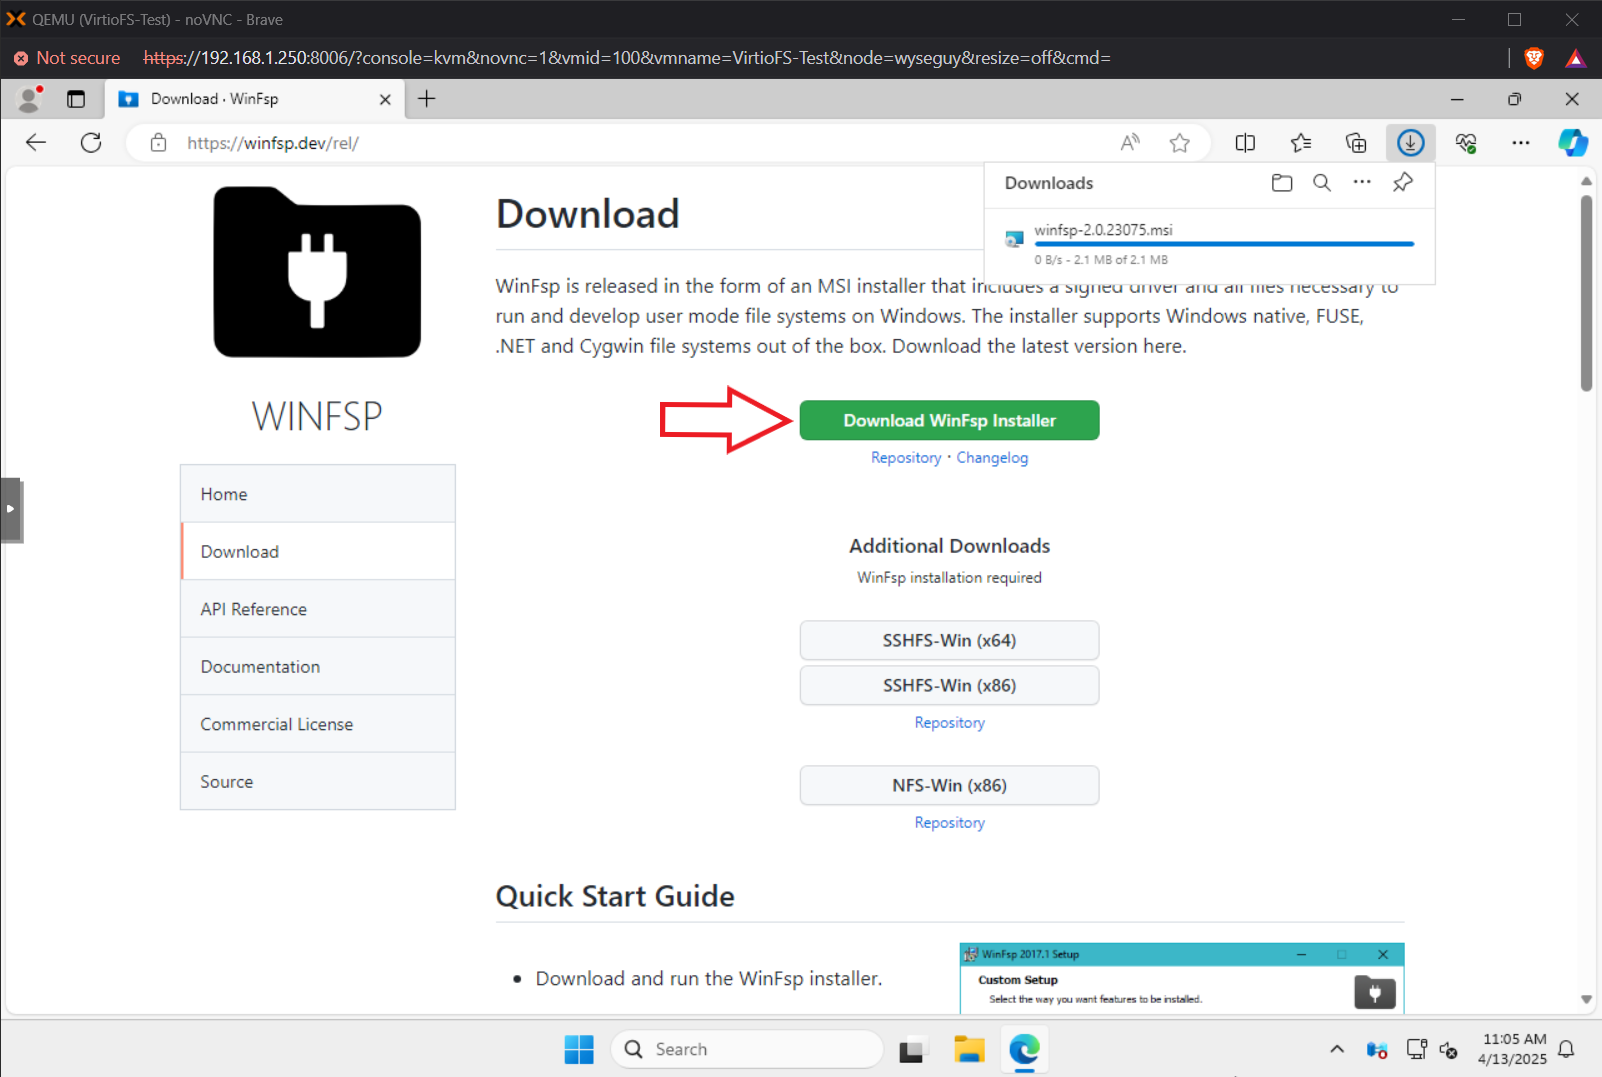Open the Edge tab actions menu icon
This screenshot has height=1077, width=1602.
(76, 99)
